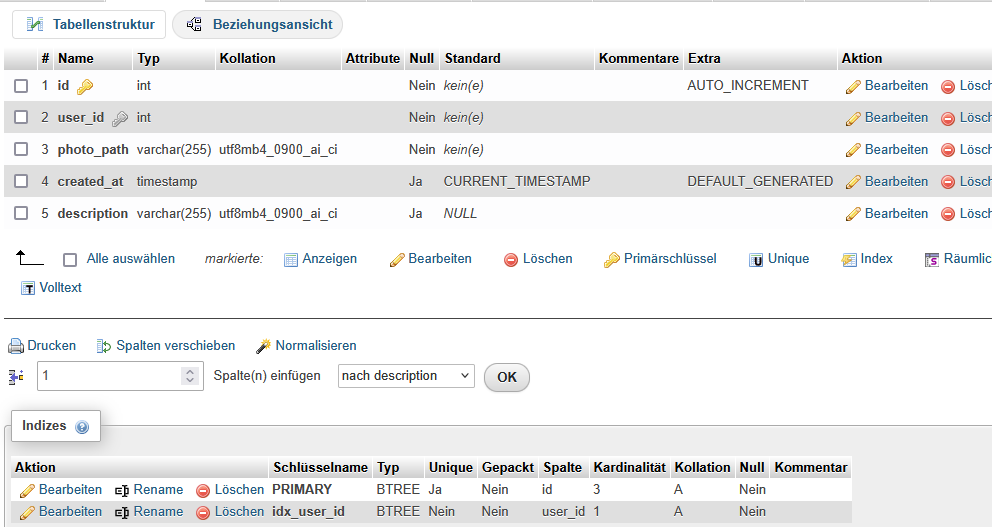The height and width of the screenshot is (527, 992).
Task: Select the Tabellenstruktur tab
Action: (x=90, y=24)
